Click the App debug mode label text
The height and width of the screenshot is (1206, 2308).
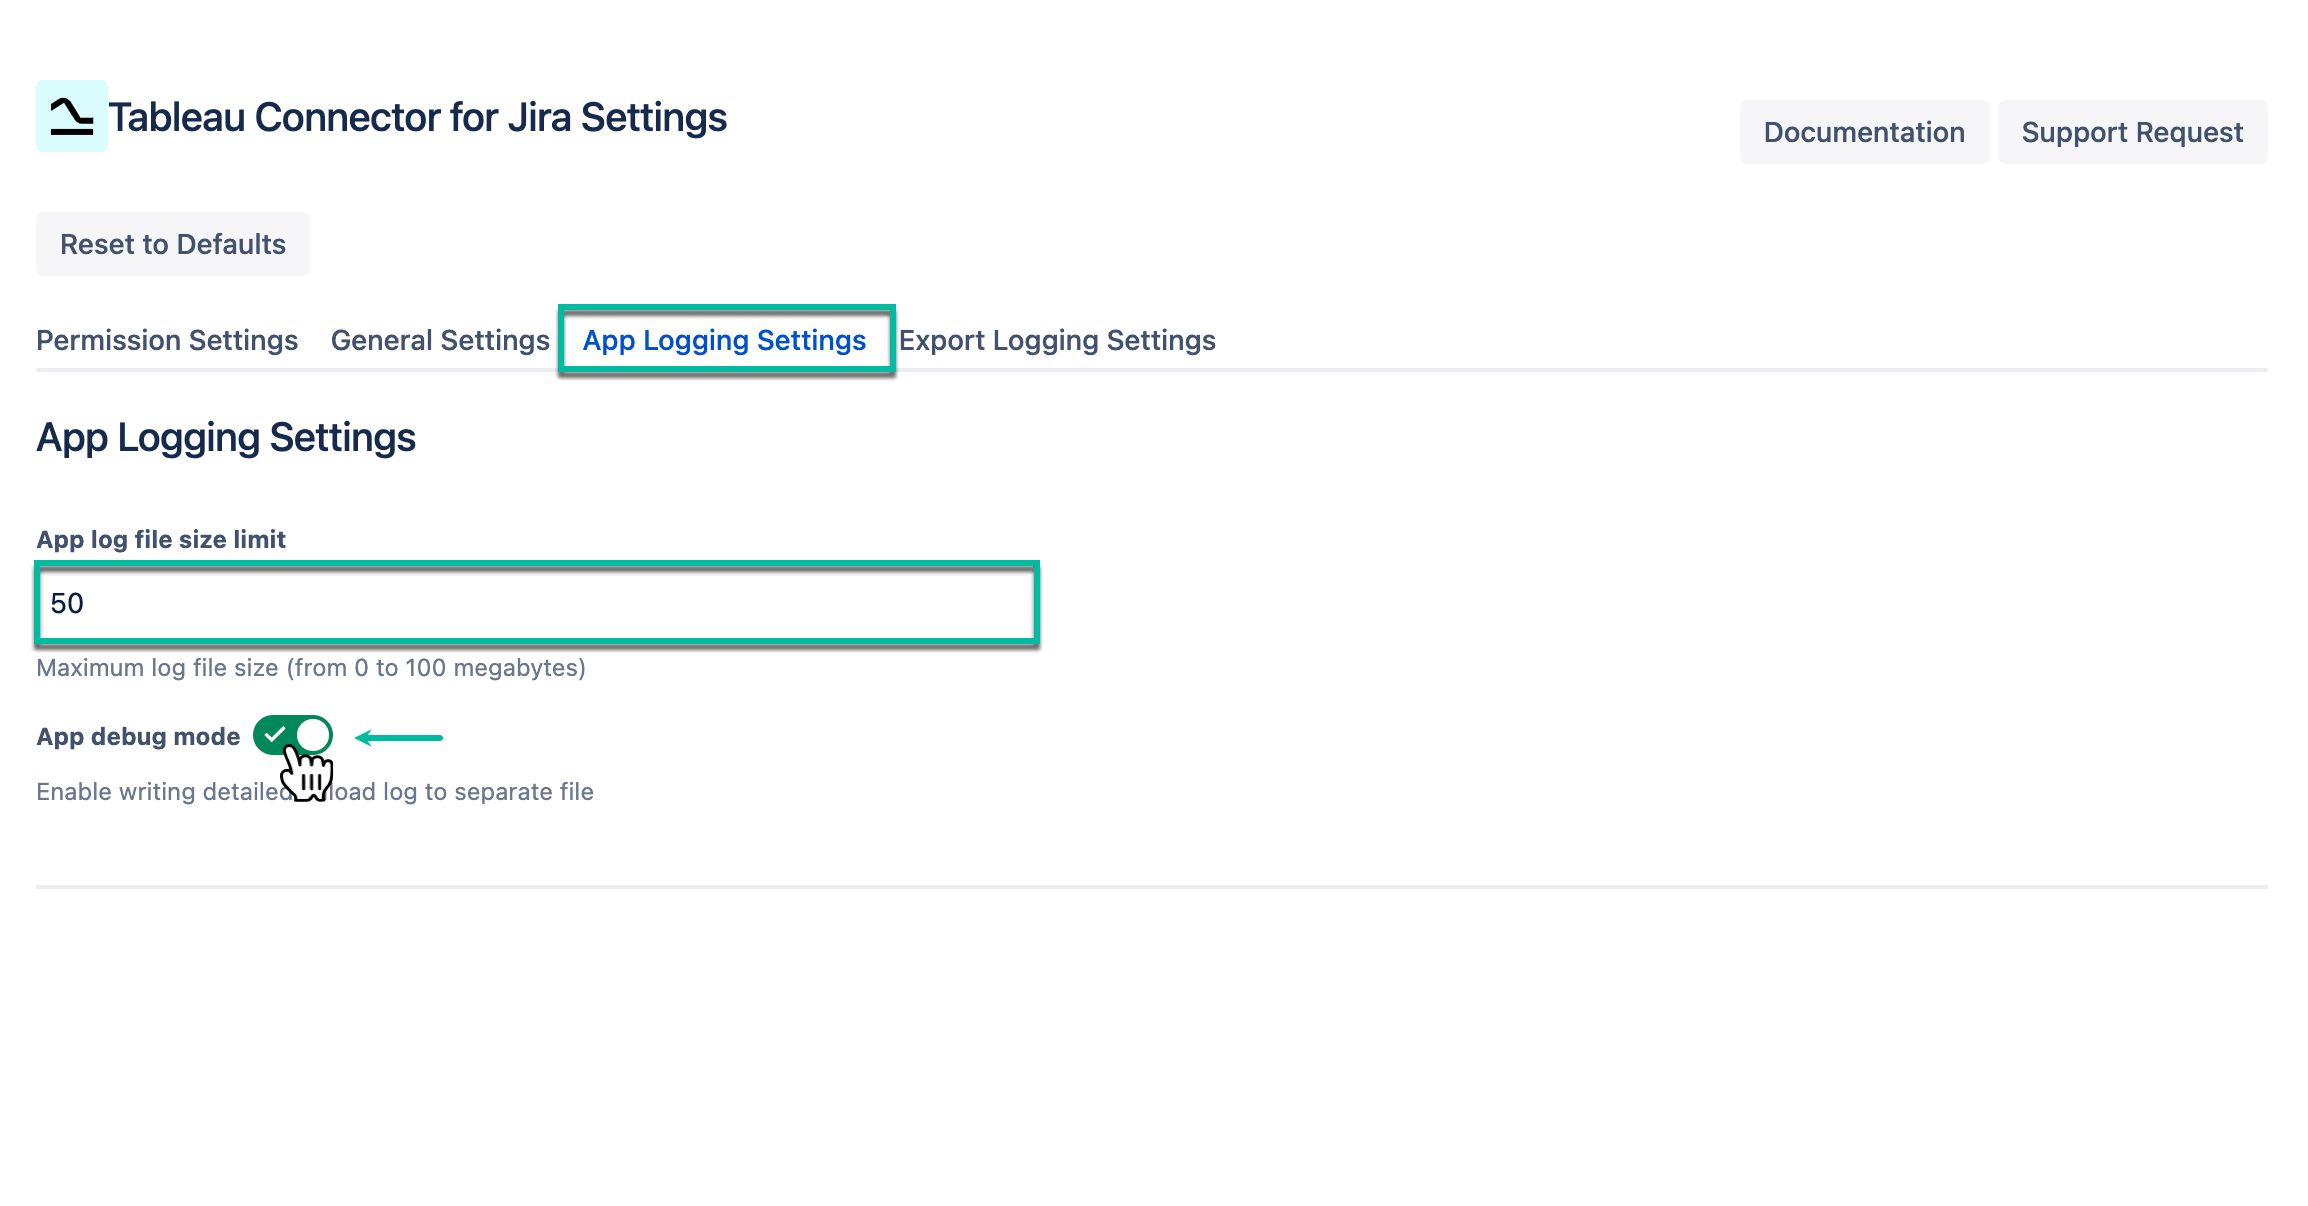[137, 736]
